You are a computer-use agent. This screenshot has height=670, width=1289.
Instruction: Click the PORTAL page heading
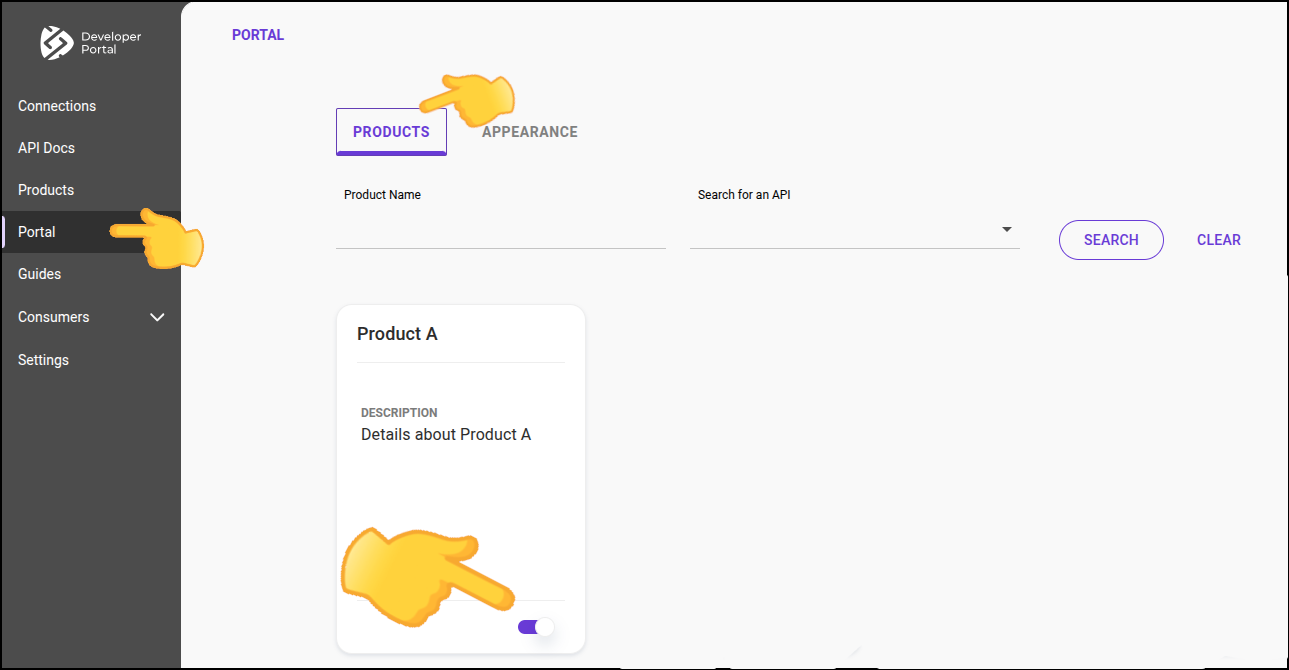click(x=257, y=34)
